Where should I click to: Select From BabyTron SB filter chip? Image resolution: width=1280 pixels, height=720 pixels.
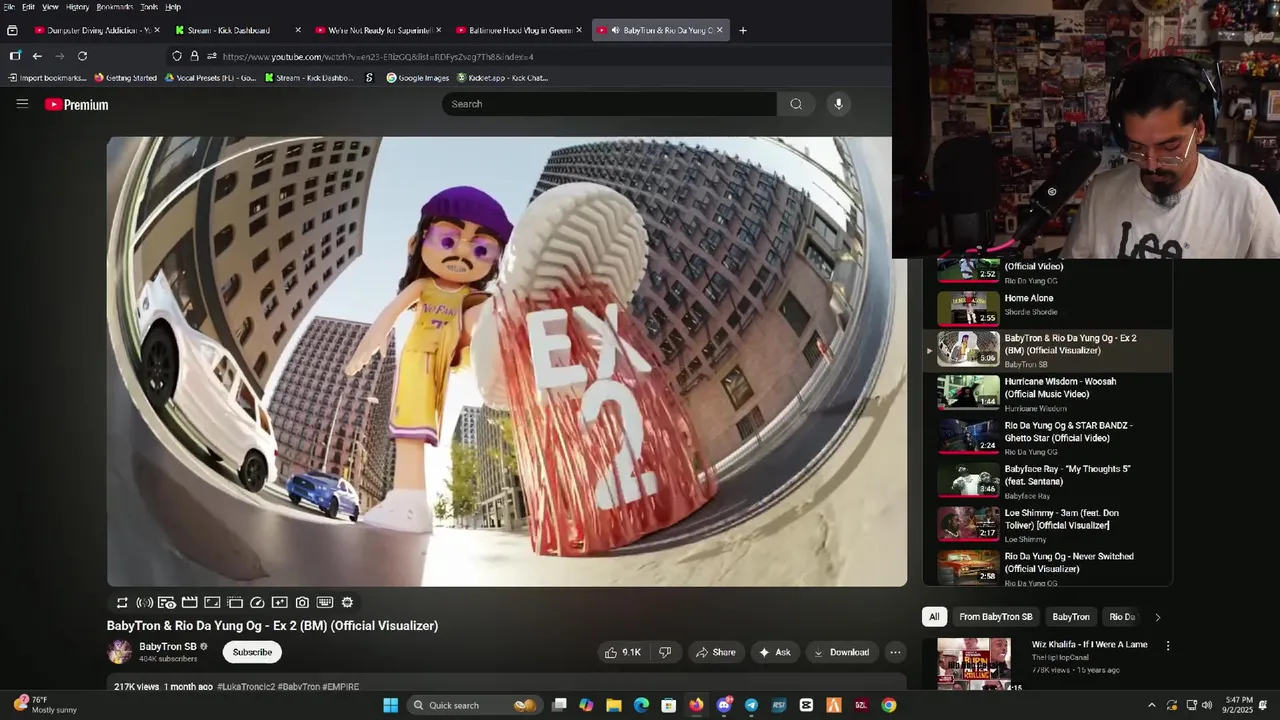(x=996, y=617)
